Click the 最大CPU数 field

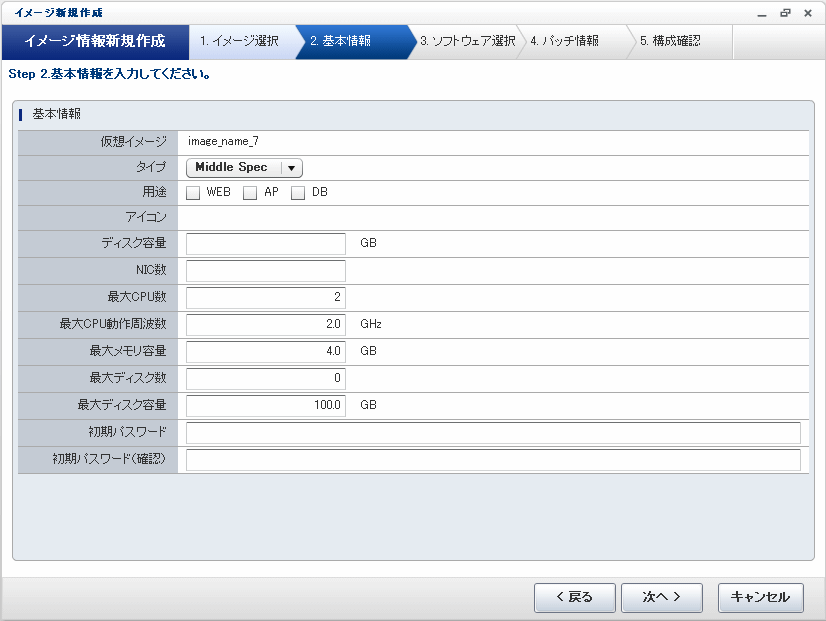click(x=266, y=298)
